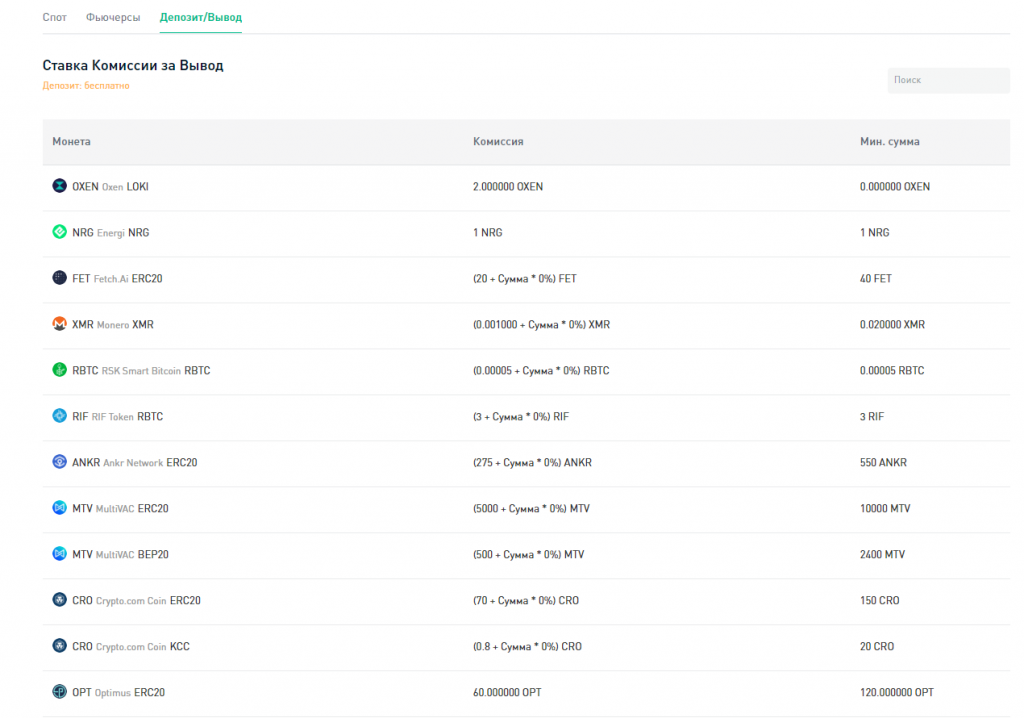1024x718 pixels.
Task: Click the orange Monero XMR icon
Action: click(x=59, y=324)
